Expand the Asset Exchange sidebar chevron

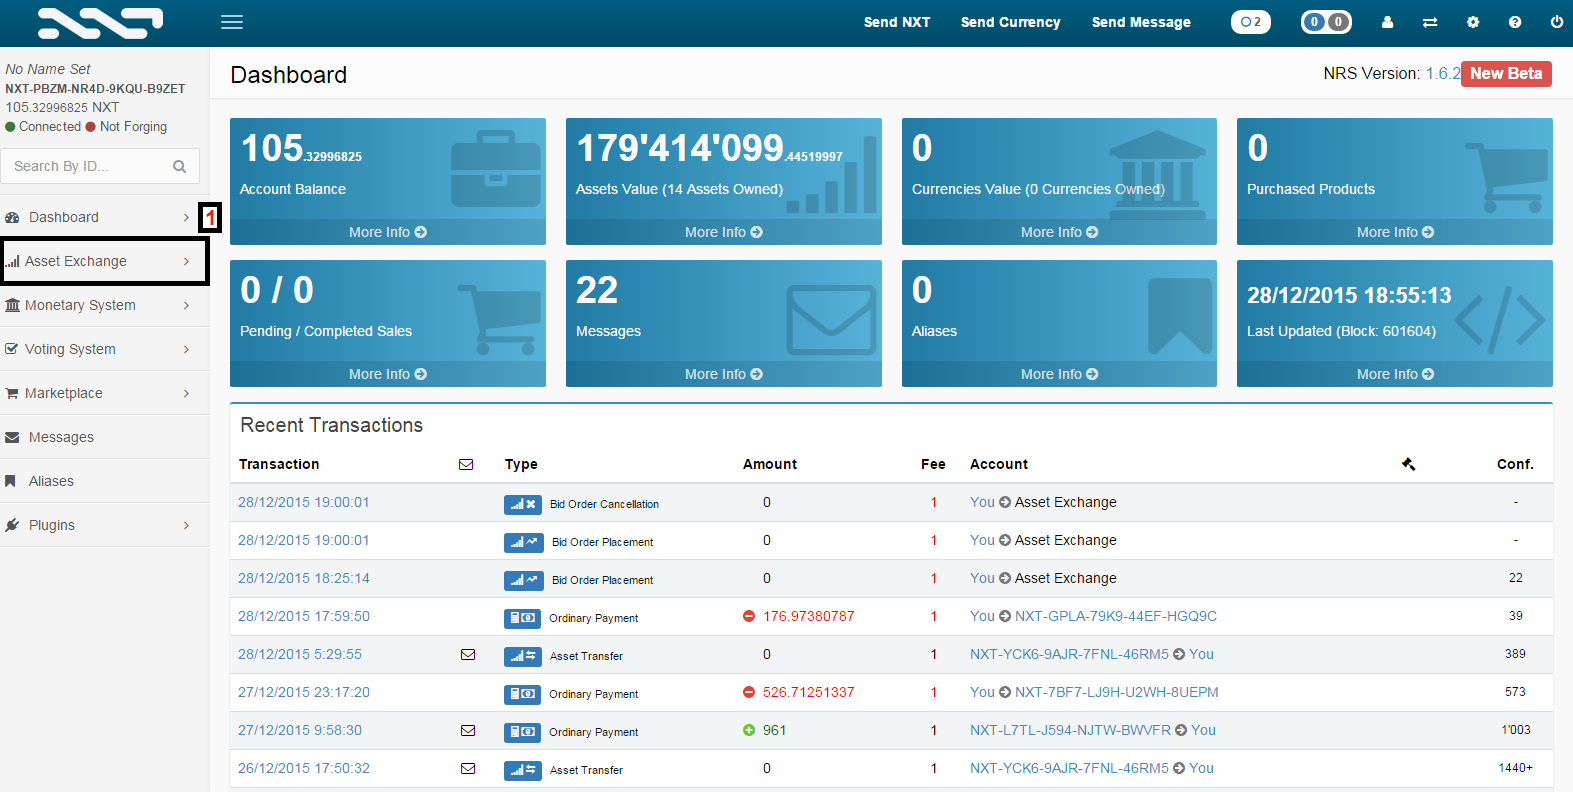pyautogui.click(x=186, y=261)
